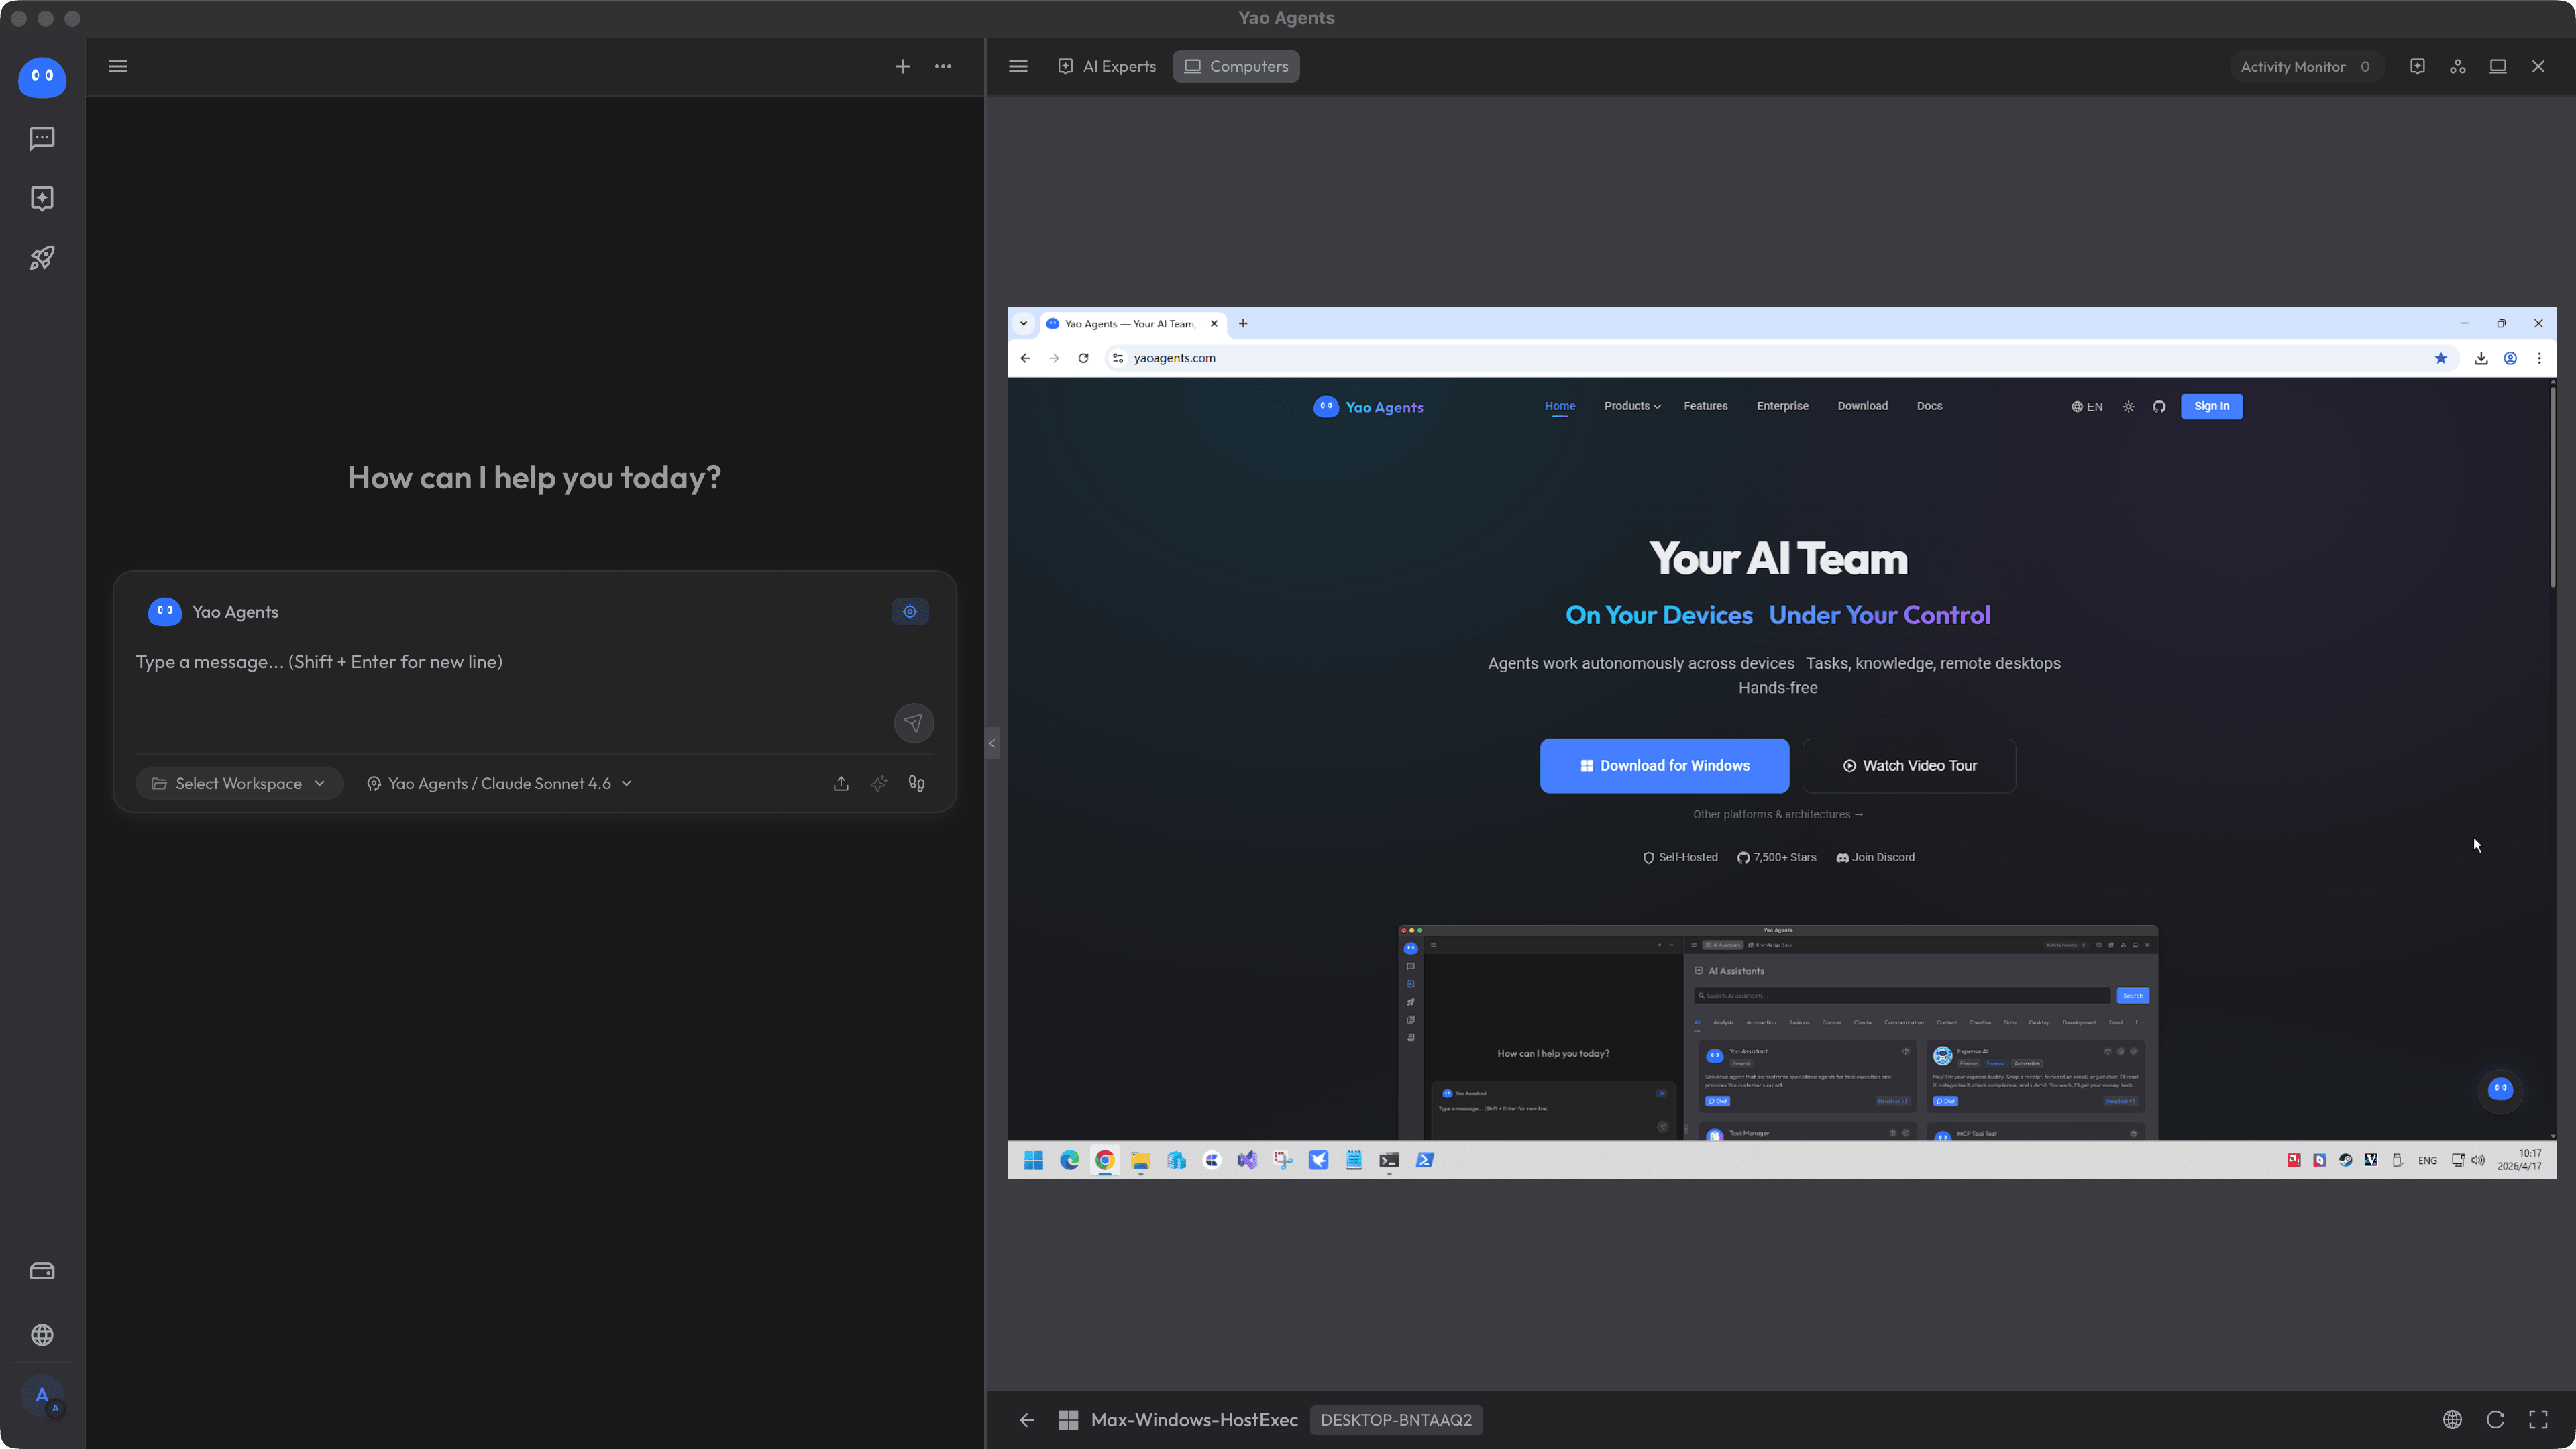Click the target icon beside Yao Agents
The width and height of the screenshot is (2576, 1449).
coord(910,612)
